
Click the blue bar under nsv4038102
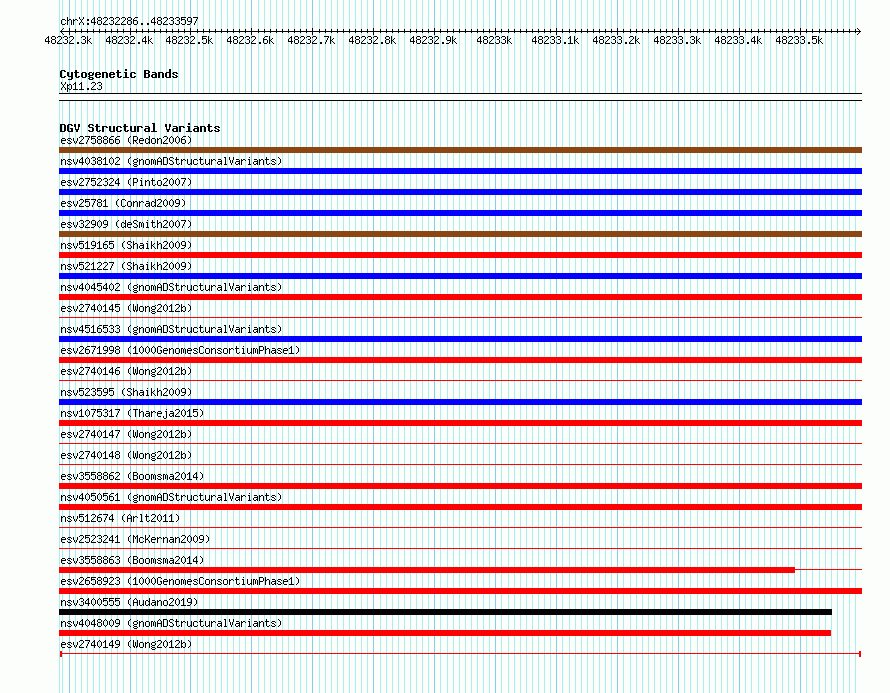point(460,171)
